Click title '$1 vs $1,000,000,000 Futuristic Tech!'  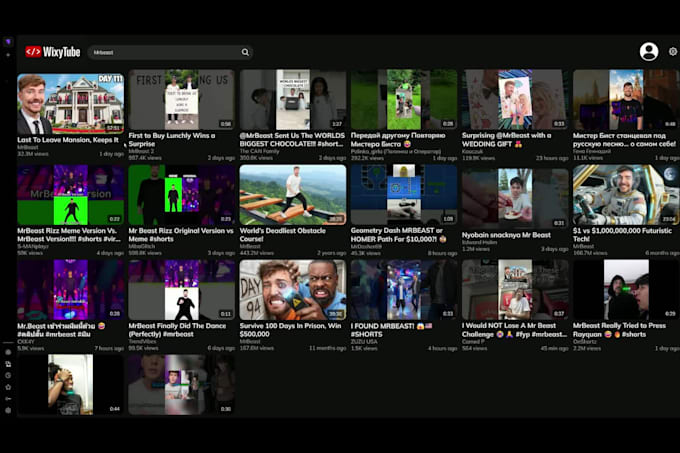coord(622,235)
